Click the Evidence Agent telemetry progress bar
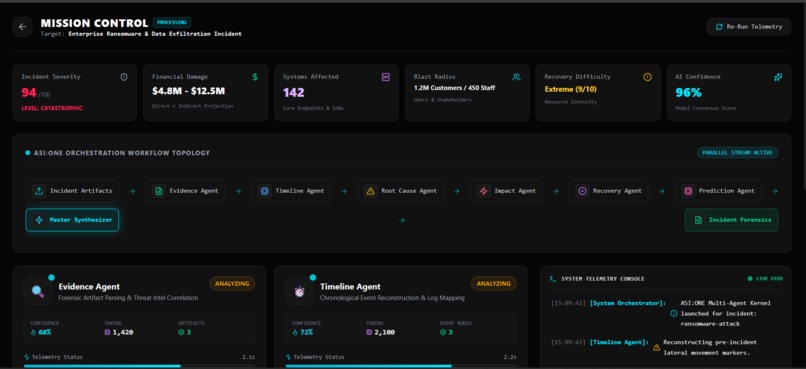Screen dimensions: 806x369 (x=139, y=366)
